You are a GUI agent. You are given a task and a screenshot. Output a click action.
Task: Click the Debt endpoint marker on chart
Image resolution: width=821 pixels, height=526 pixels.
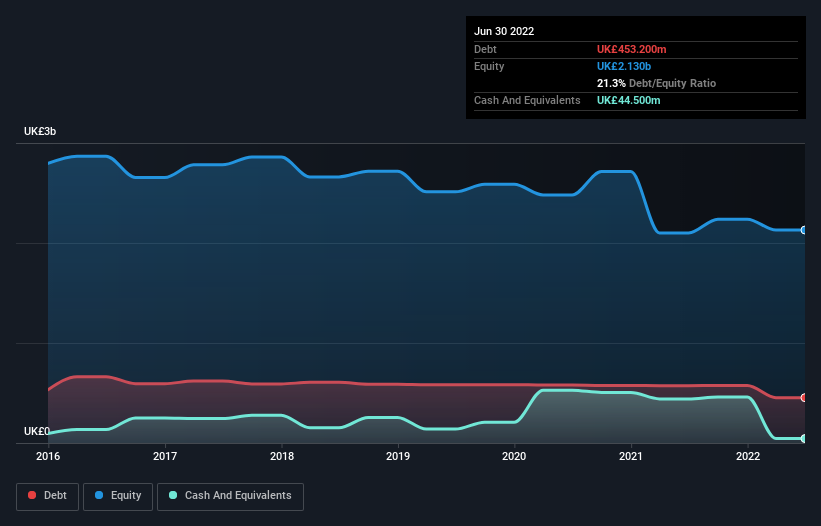[x=804, y=398]
